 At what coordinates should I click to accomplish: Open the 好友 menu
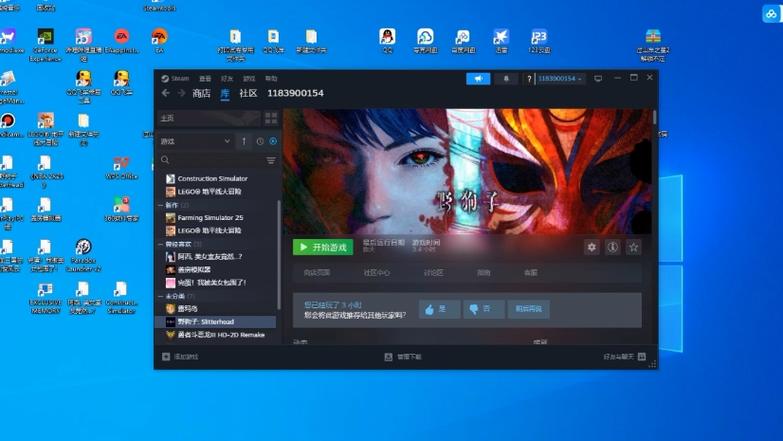(227, 78)
